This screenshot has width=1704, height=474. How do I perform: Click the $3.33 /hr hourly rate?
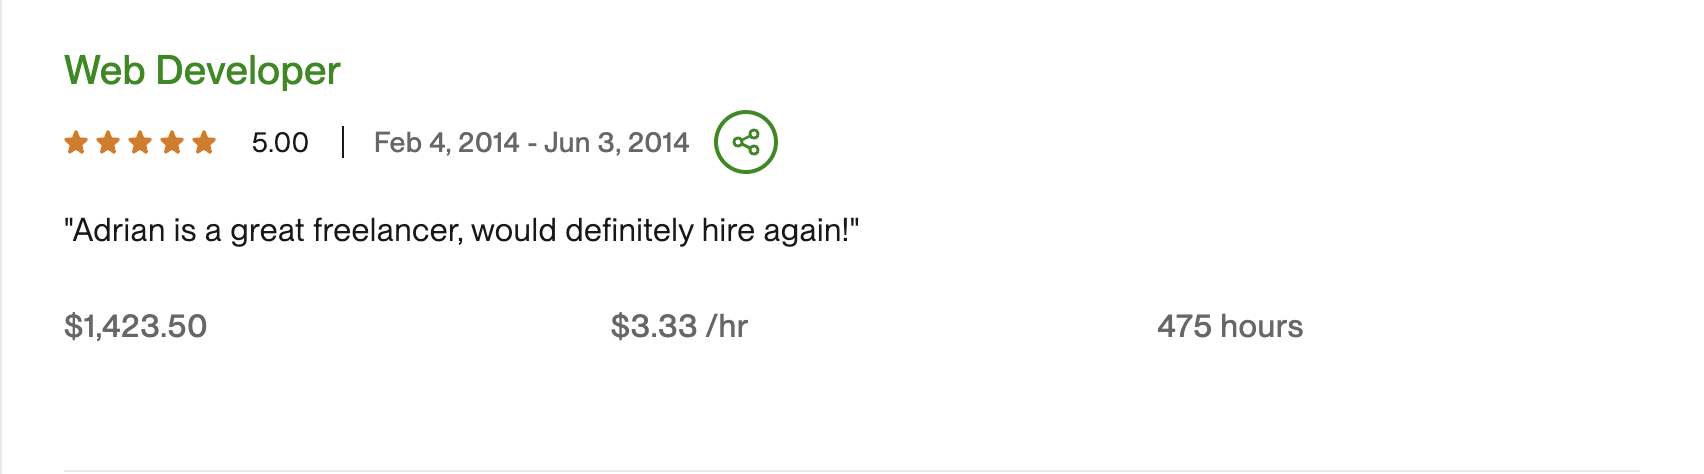679,326
